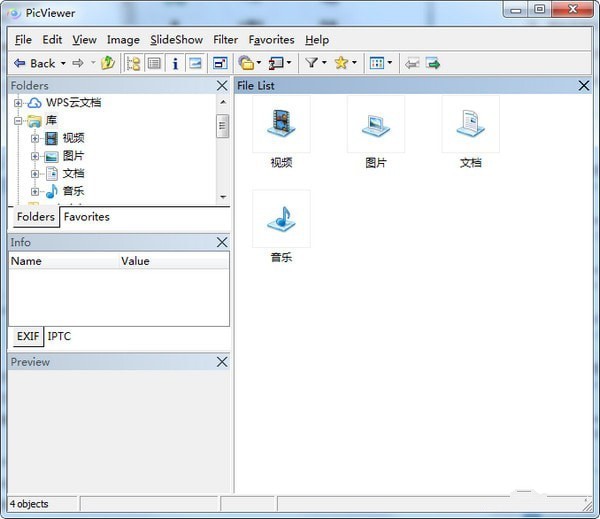Open the filter dropdown arrow
The image size is (600, 519).
point(324,62)
